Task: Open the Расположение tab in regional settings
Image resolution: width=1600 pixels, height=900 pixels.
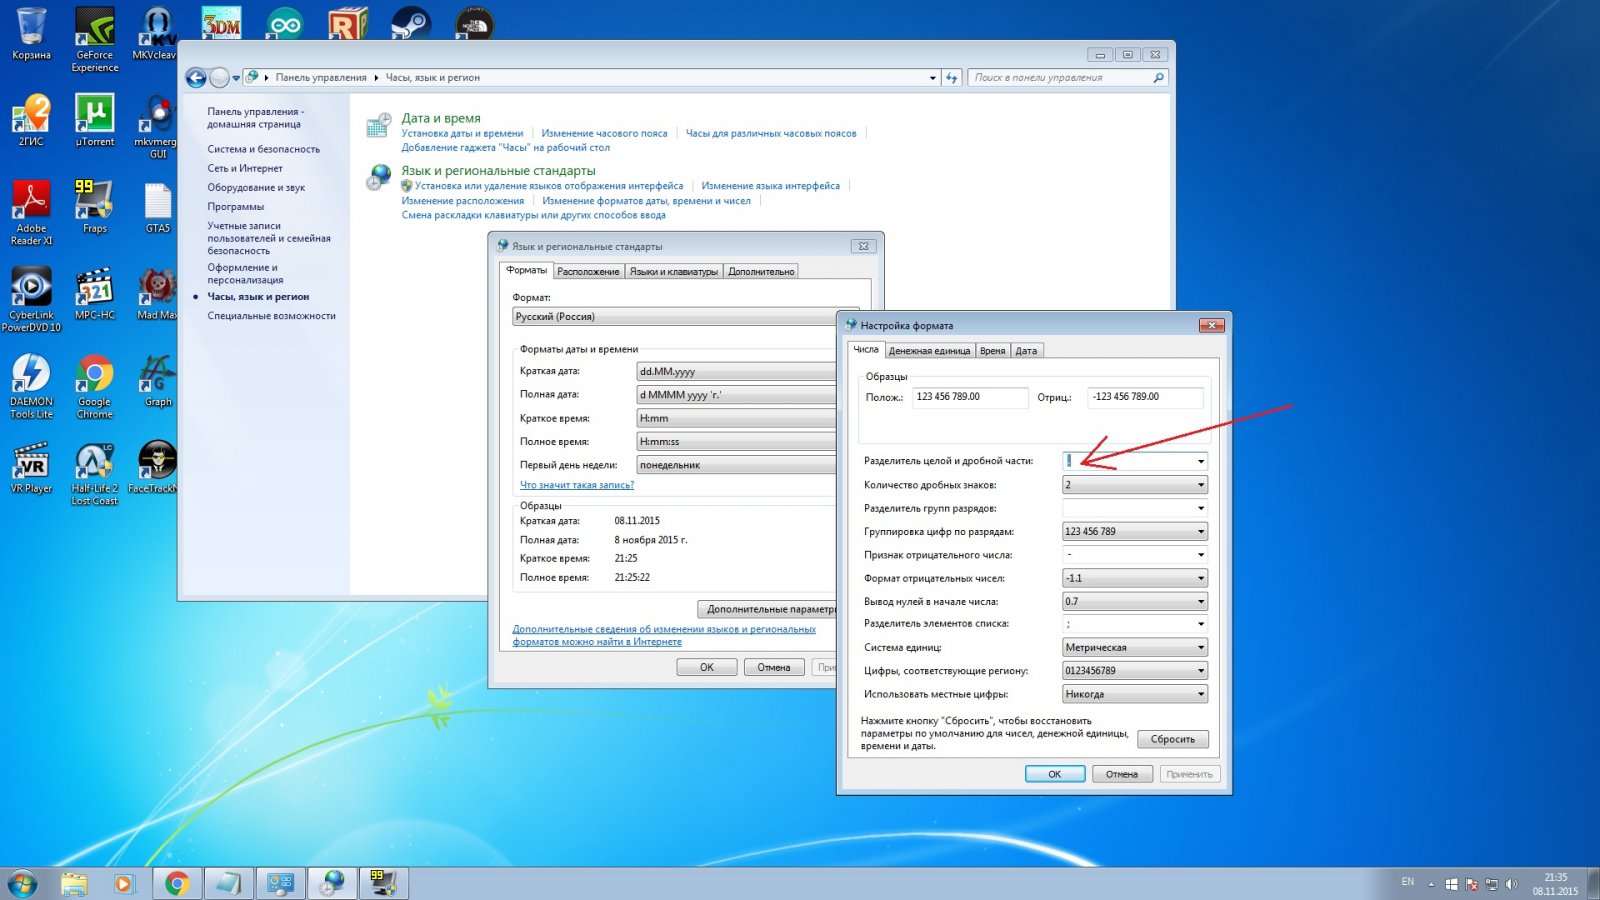Action: (x=588, y=272)
